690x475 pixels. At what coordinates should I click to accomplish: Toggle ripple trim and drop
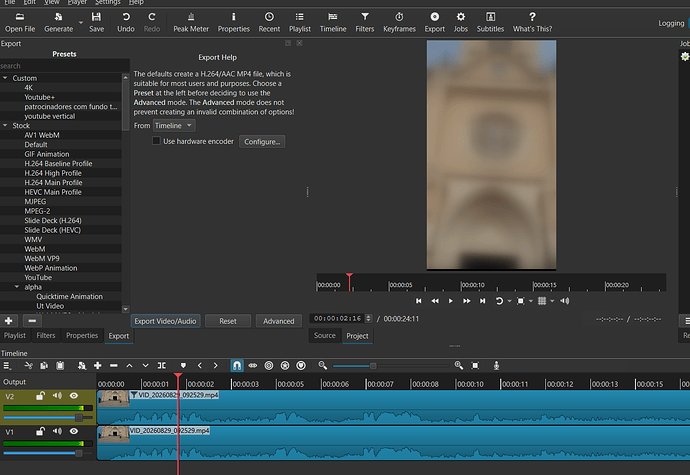(x=269, y=365)
